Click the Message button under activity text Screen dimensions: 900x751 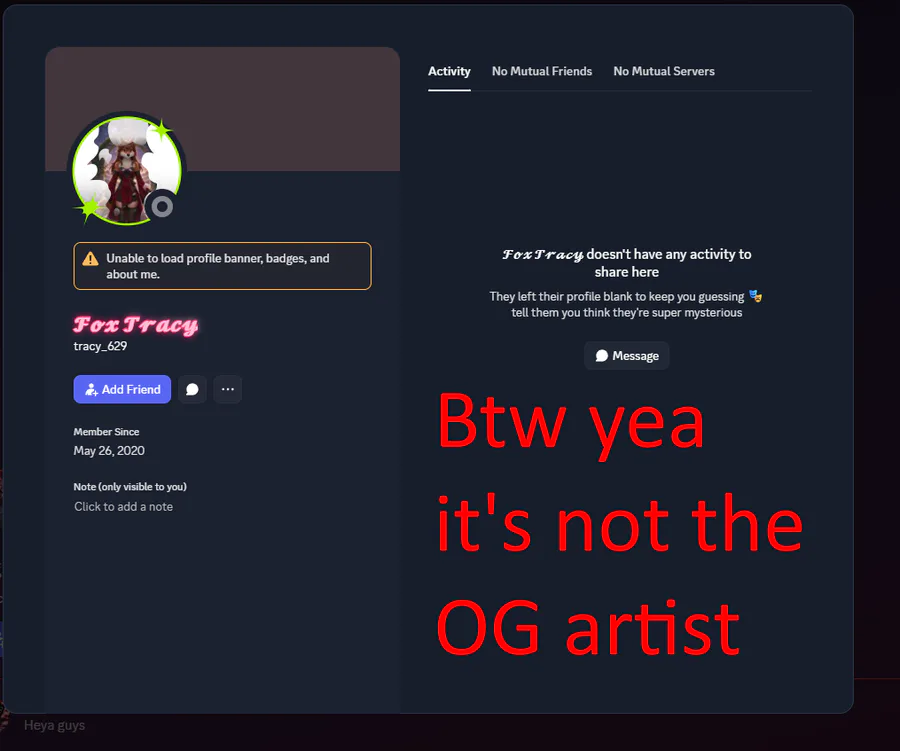click(626, 356)
